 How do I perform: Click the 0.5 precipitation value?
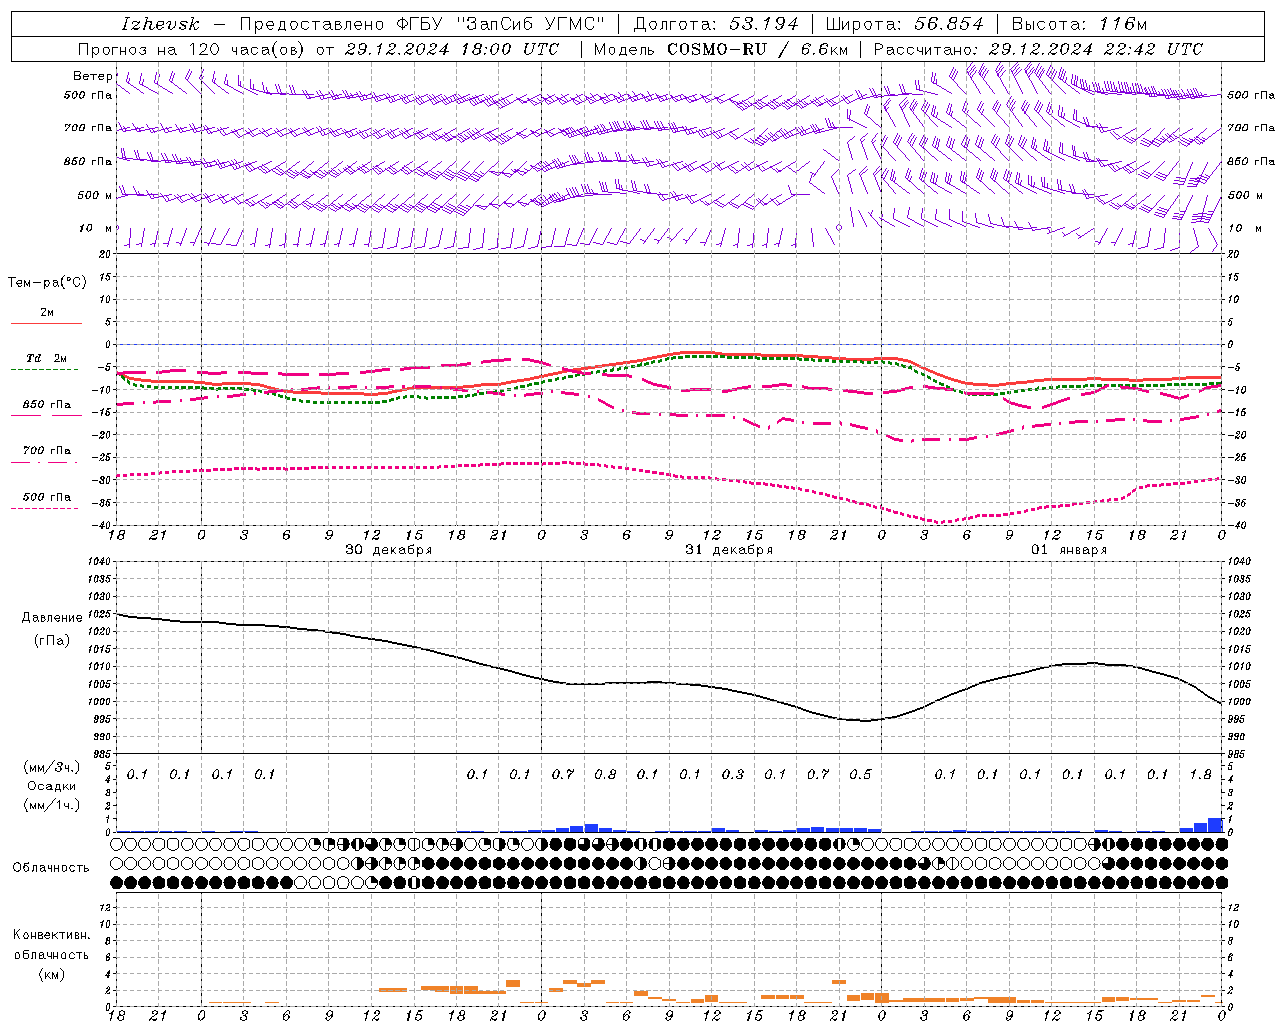pyautogui.click(x=860, y=775)
